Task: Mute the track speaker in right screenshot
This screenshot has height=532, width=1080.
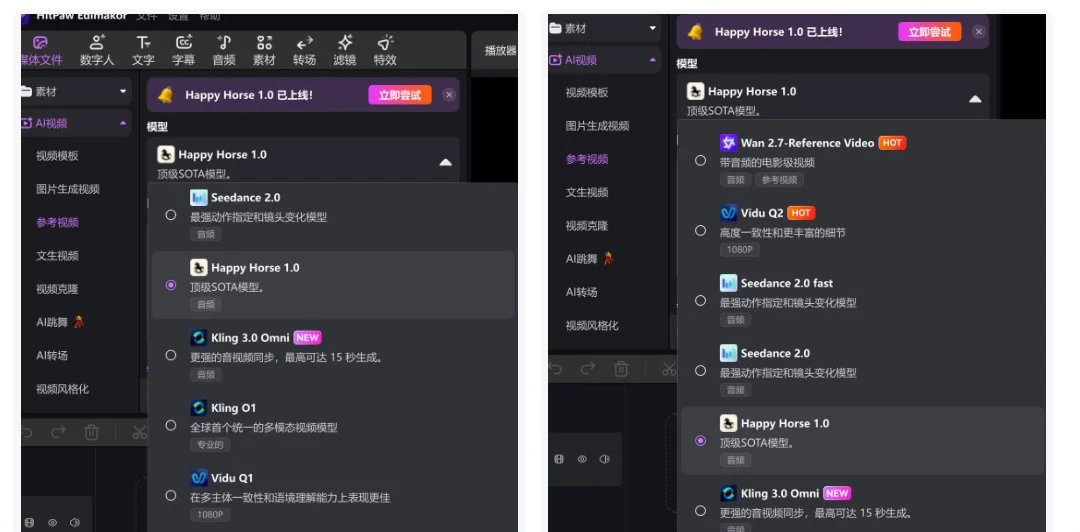Action: [605, 459]
